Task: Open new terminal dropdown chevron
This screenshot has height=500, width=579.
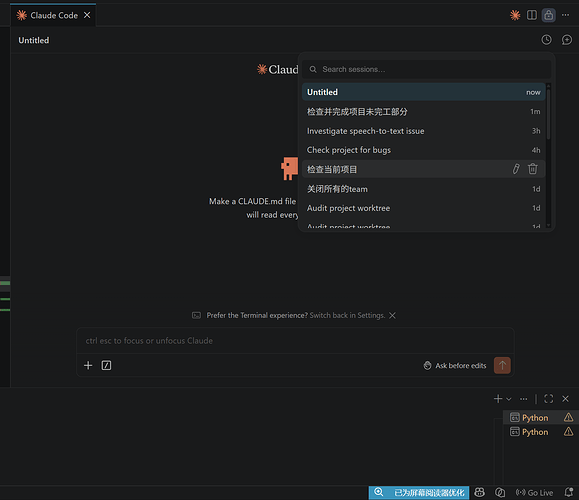Action: click(509, 399)
